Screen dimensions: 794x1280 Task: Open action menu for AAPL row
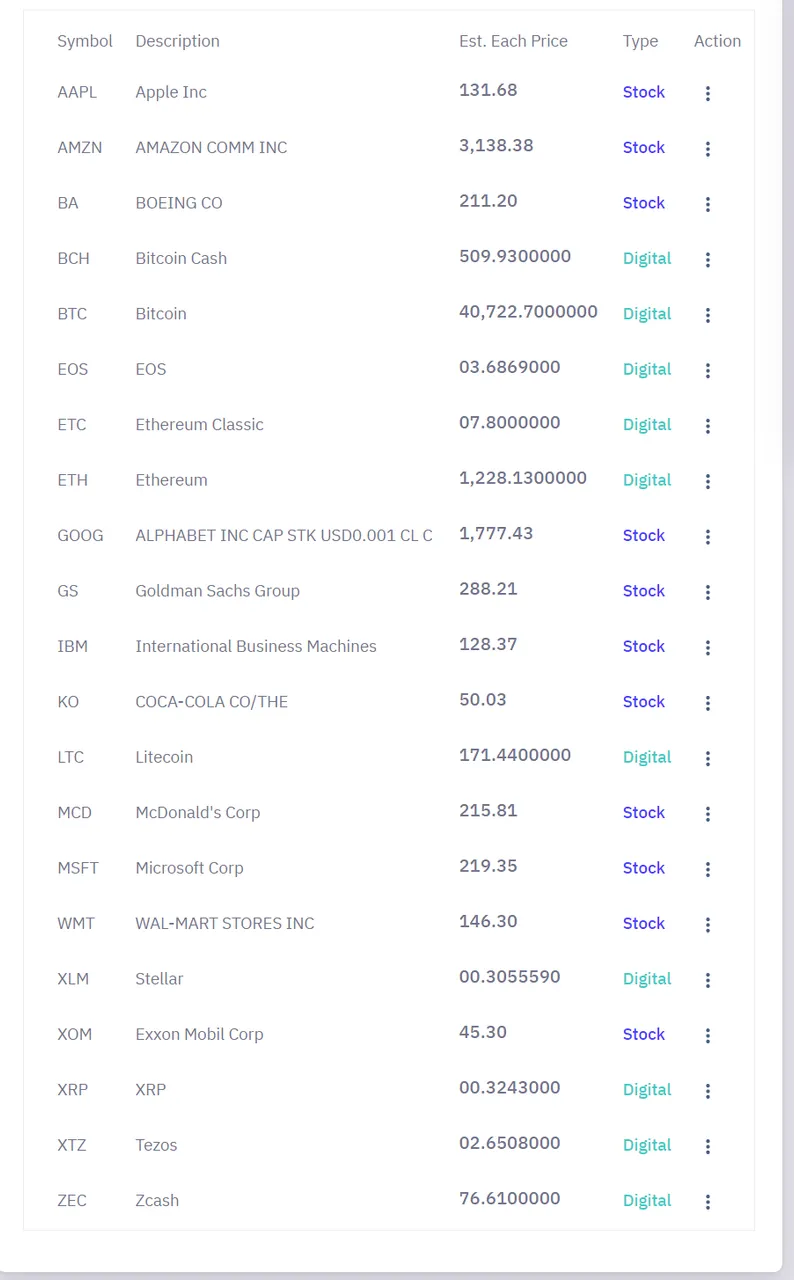coord(708,94)
